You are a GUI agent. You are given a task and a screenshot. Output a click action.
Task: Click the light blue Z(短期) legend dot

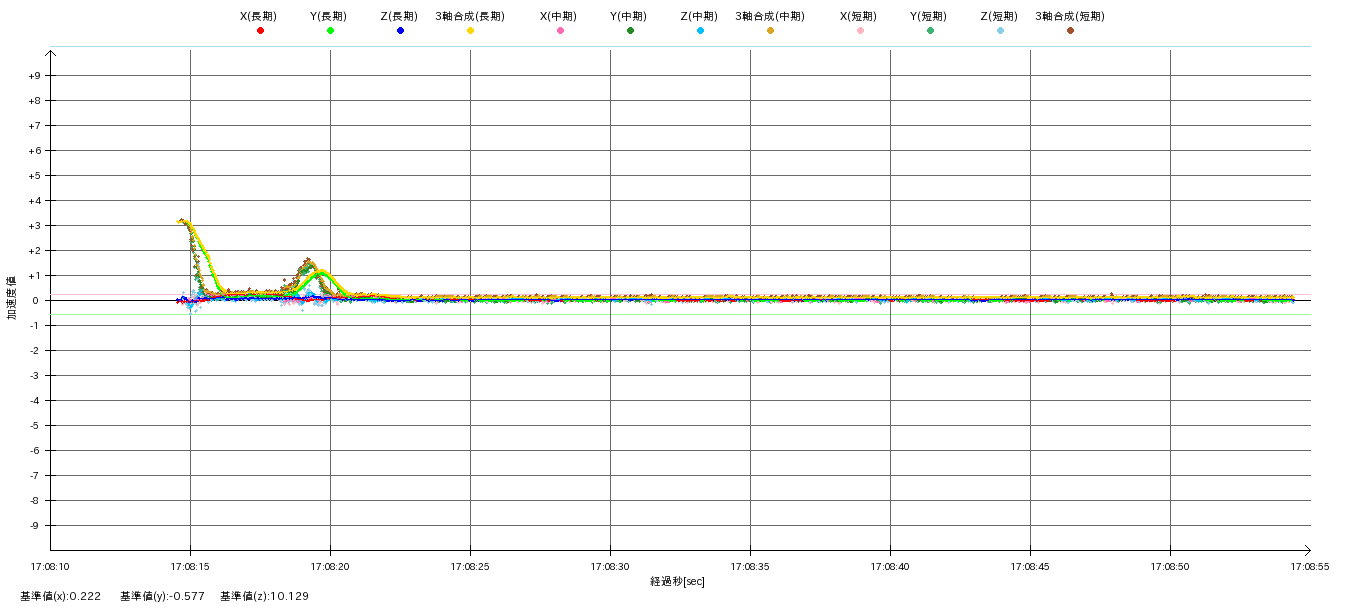1000,31
